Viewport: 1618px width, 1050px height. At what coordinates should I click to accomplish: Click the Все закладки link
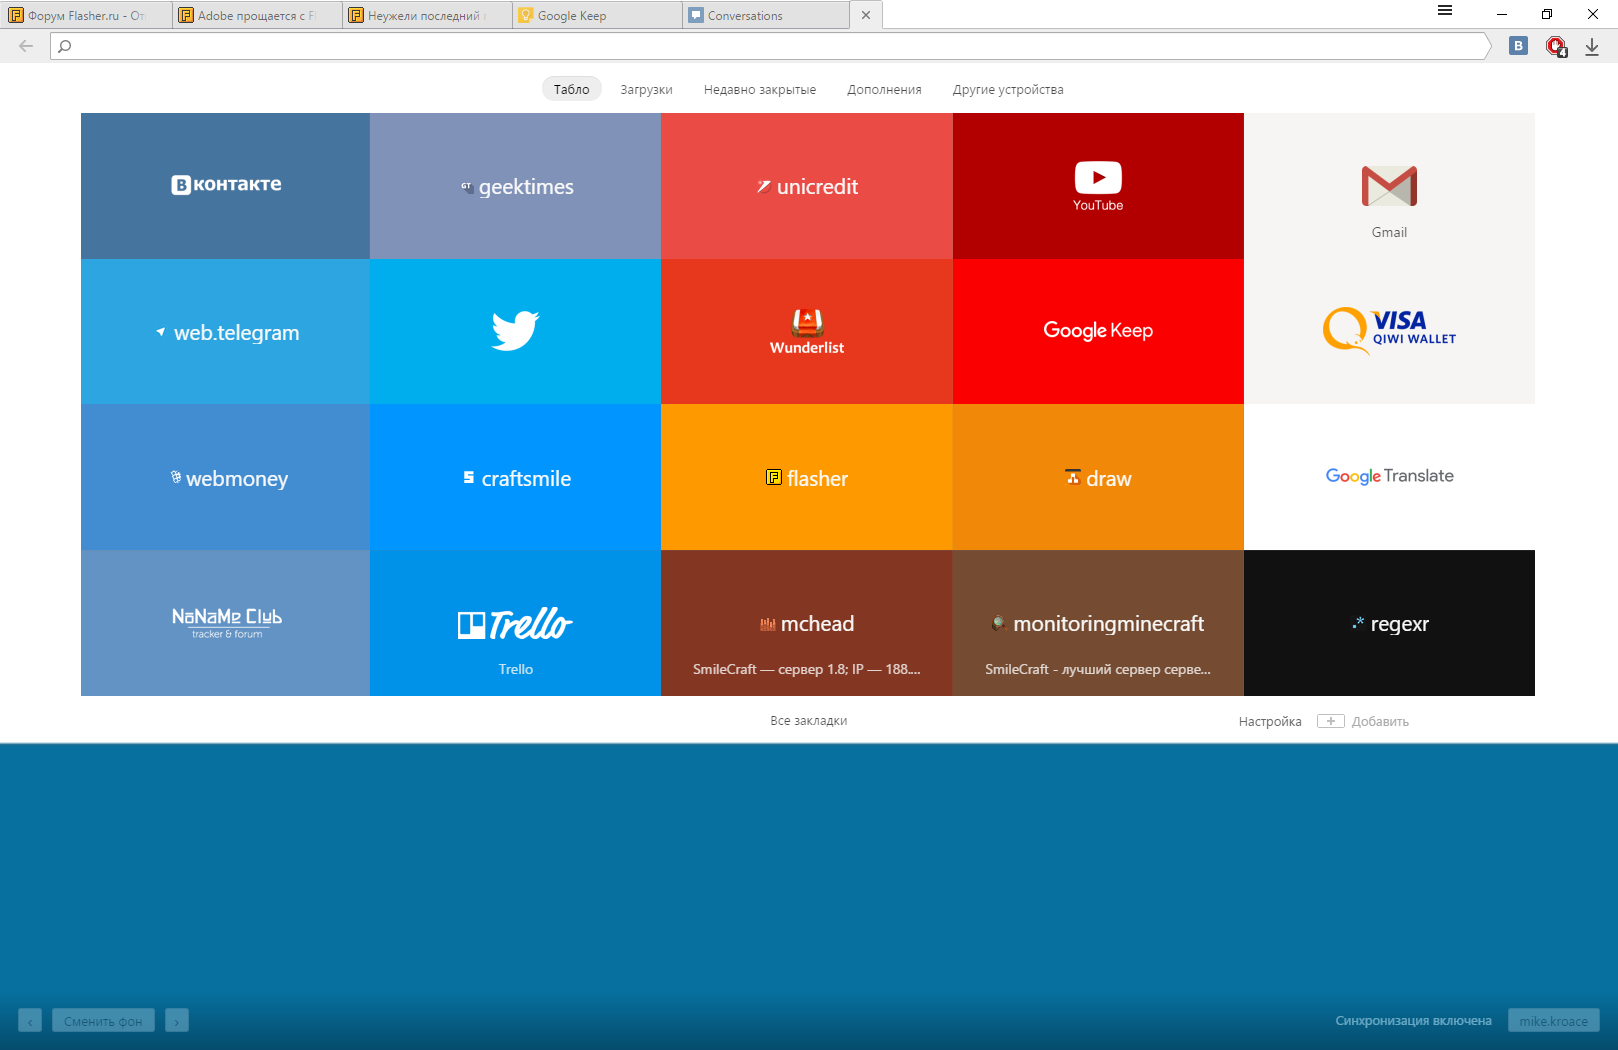pyautogui.click(x=808, y=721)
